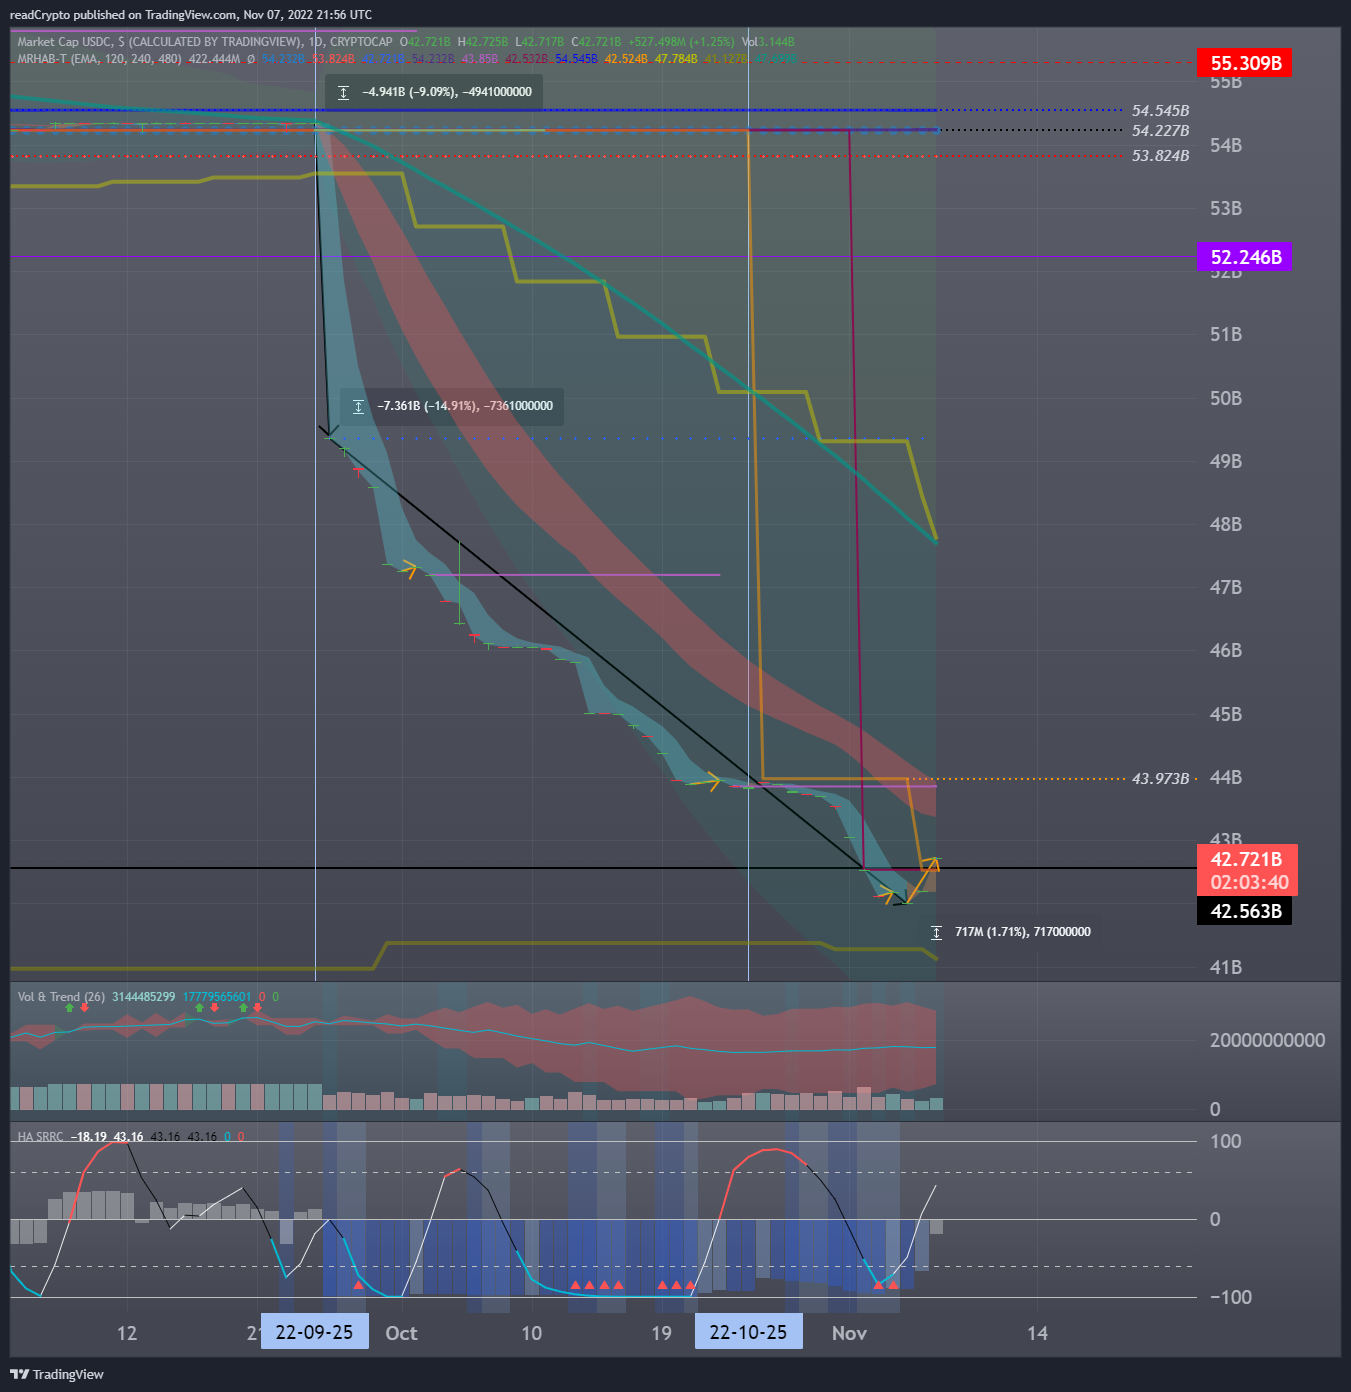Click the 45B price axis tick

point(1226,714)
